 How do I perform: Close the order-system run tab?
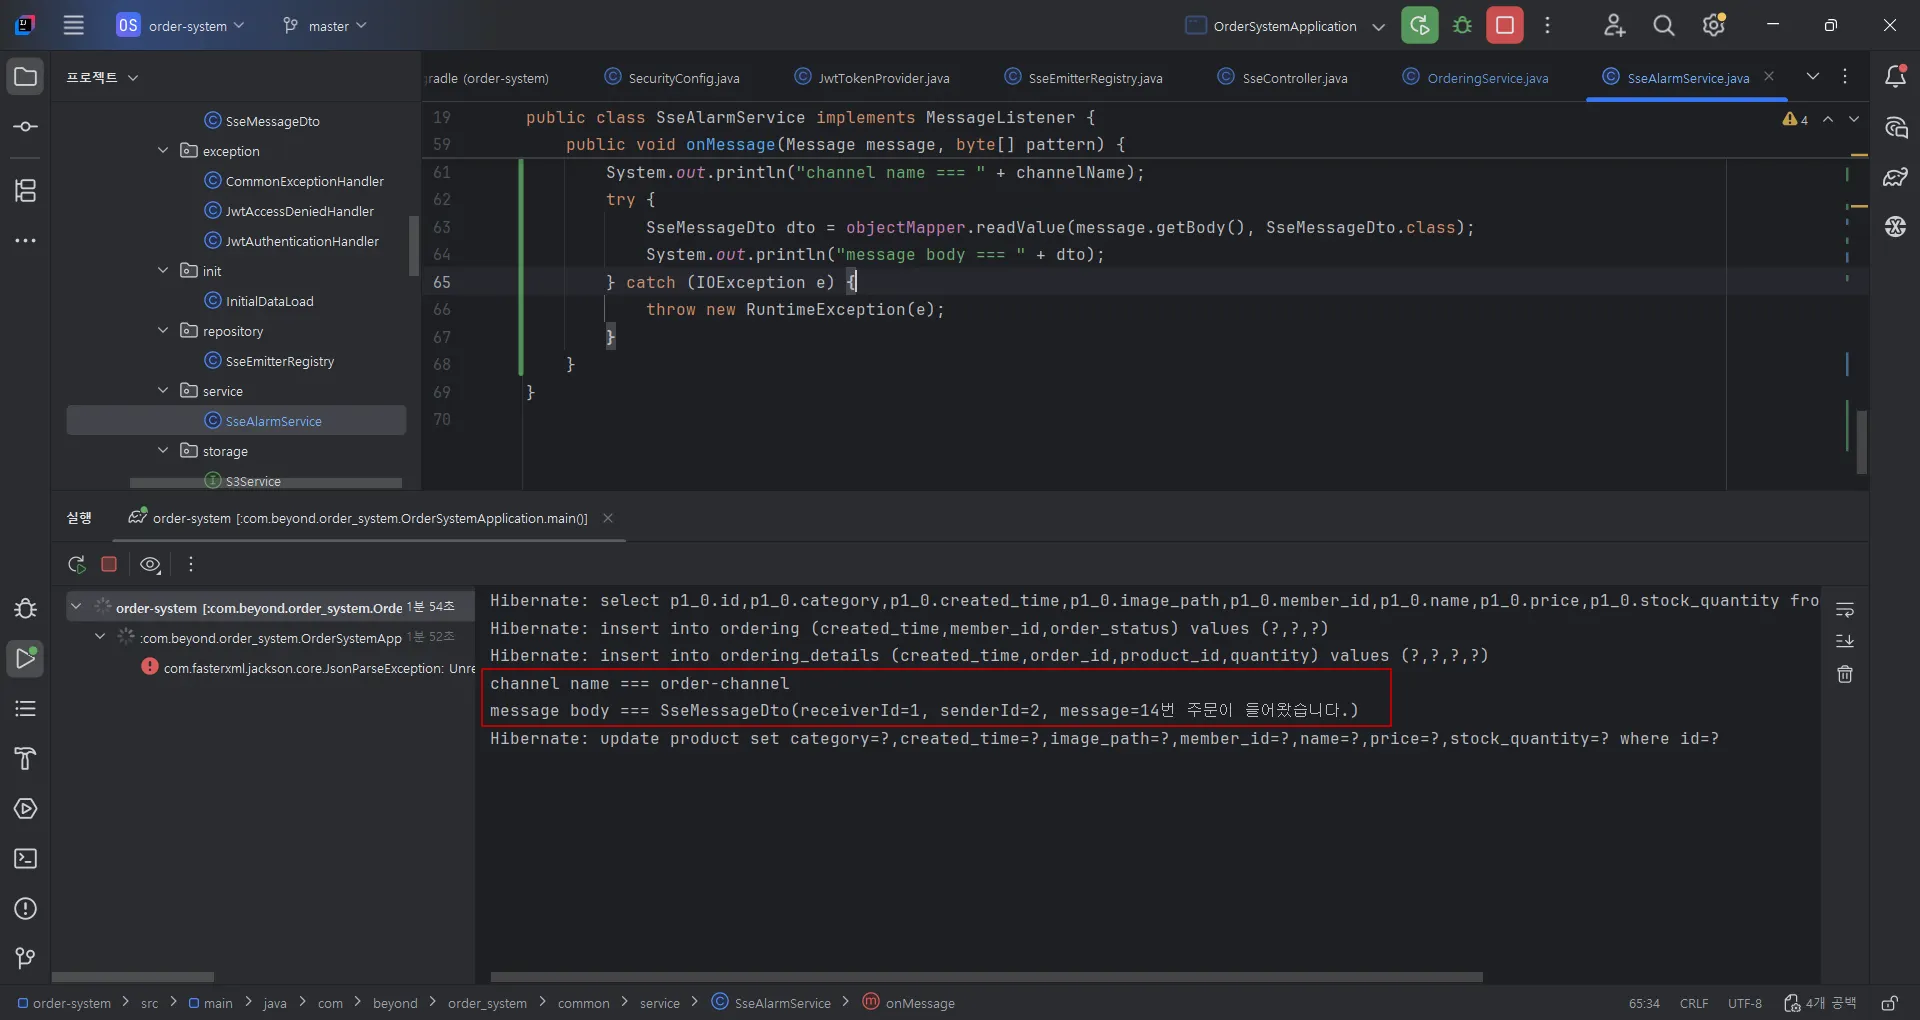(x=608, y=518)
